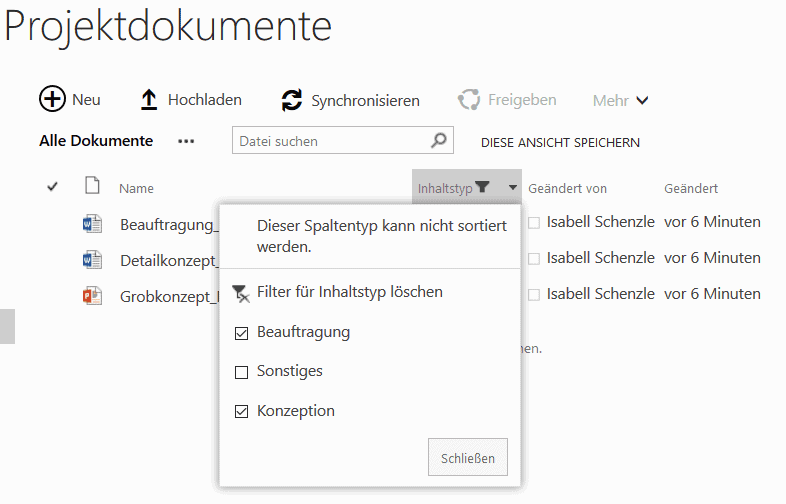Click 'vor 6 Minuten' in Grobkonzept row
Image resolution: width=786 pixels, height=504 pixels.
click(712, 294)
